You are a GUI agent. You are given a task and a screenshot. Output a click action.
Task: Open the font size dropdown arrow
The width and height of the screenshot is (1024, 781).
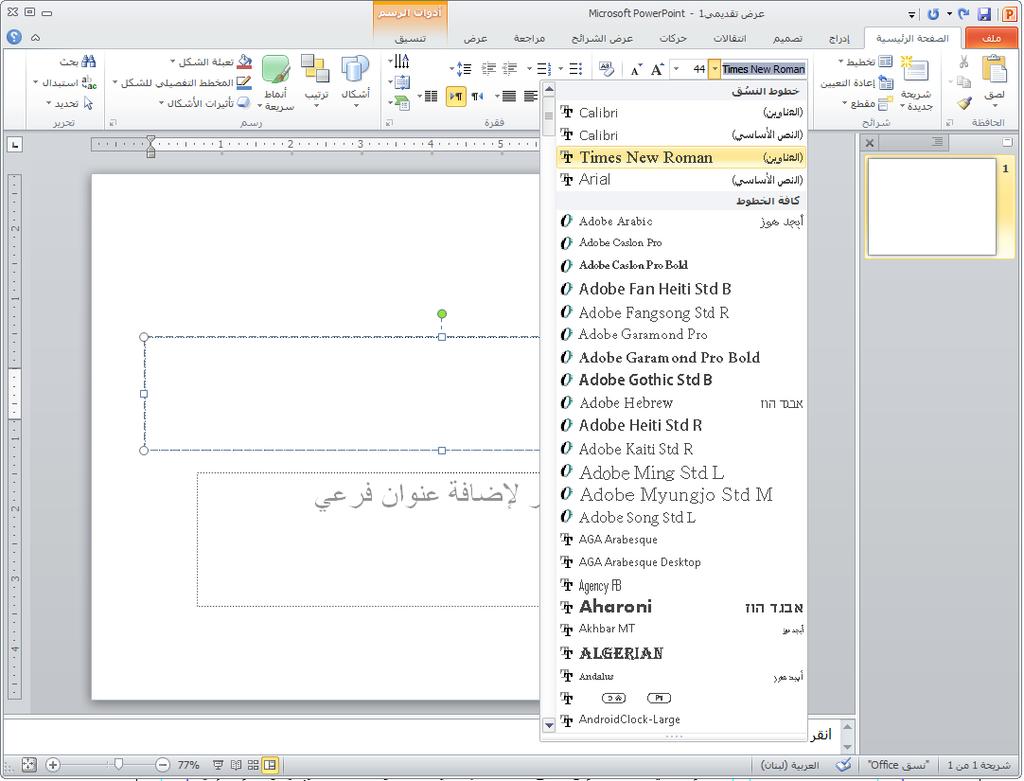tap(677, 69)
